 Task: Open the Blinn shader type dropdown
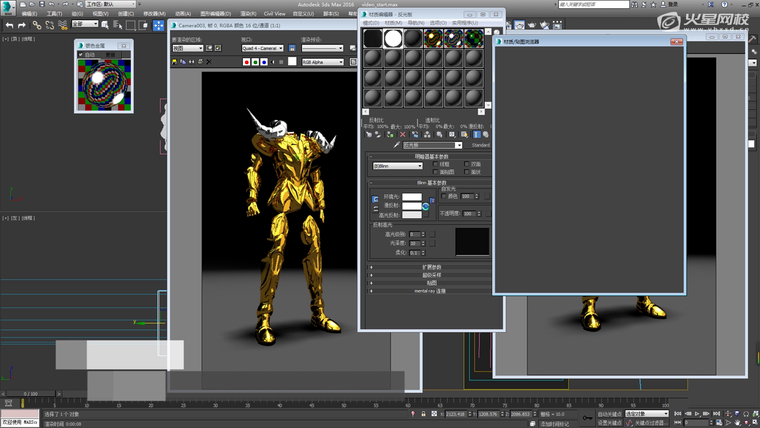396,165
